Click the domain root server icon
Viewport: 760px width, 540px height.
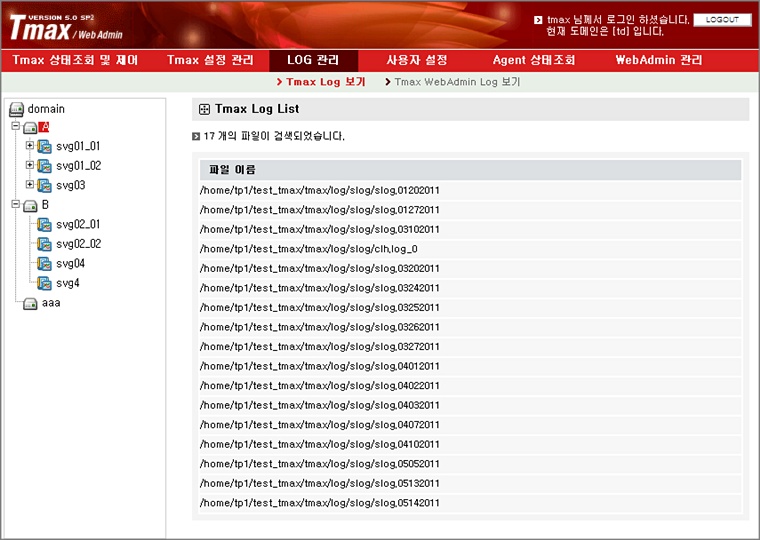coord(16,110)
